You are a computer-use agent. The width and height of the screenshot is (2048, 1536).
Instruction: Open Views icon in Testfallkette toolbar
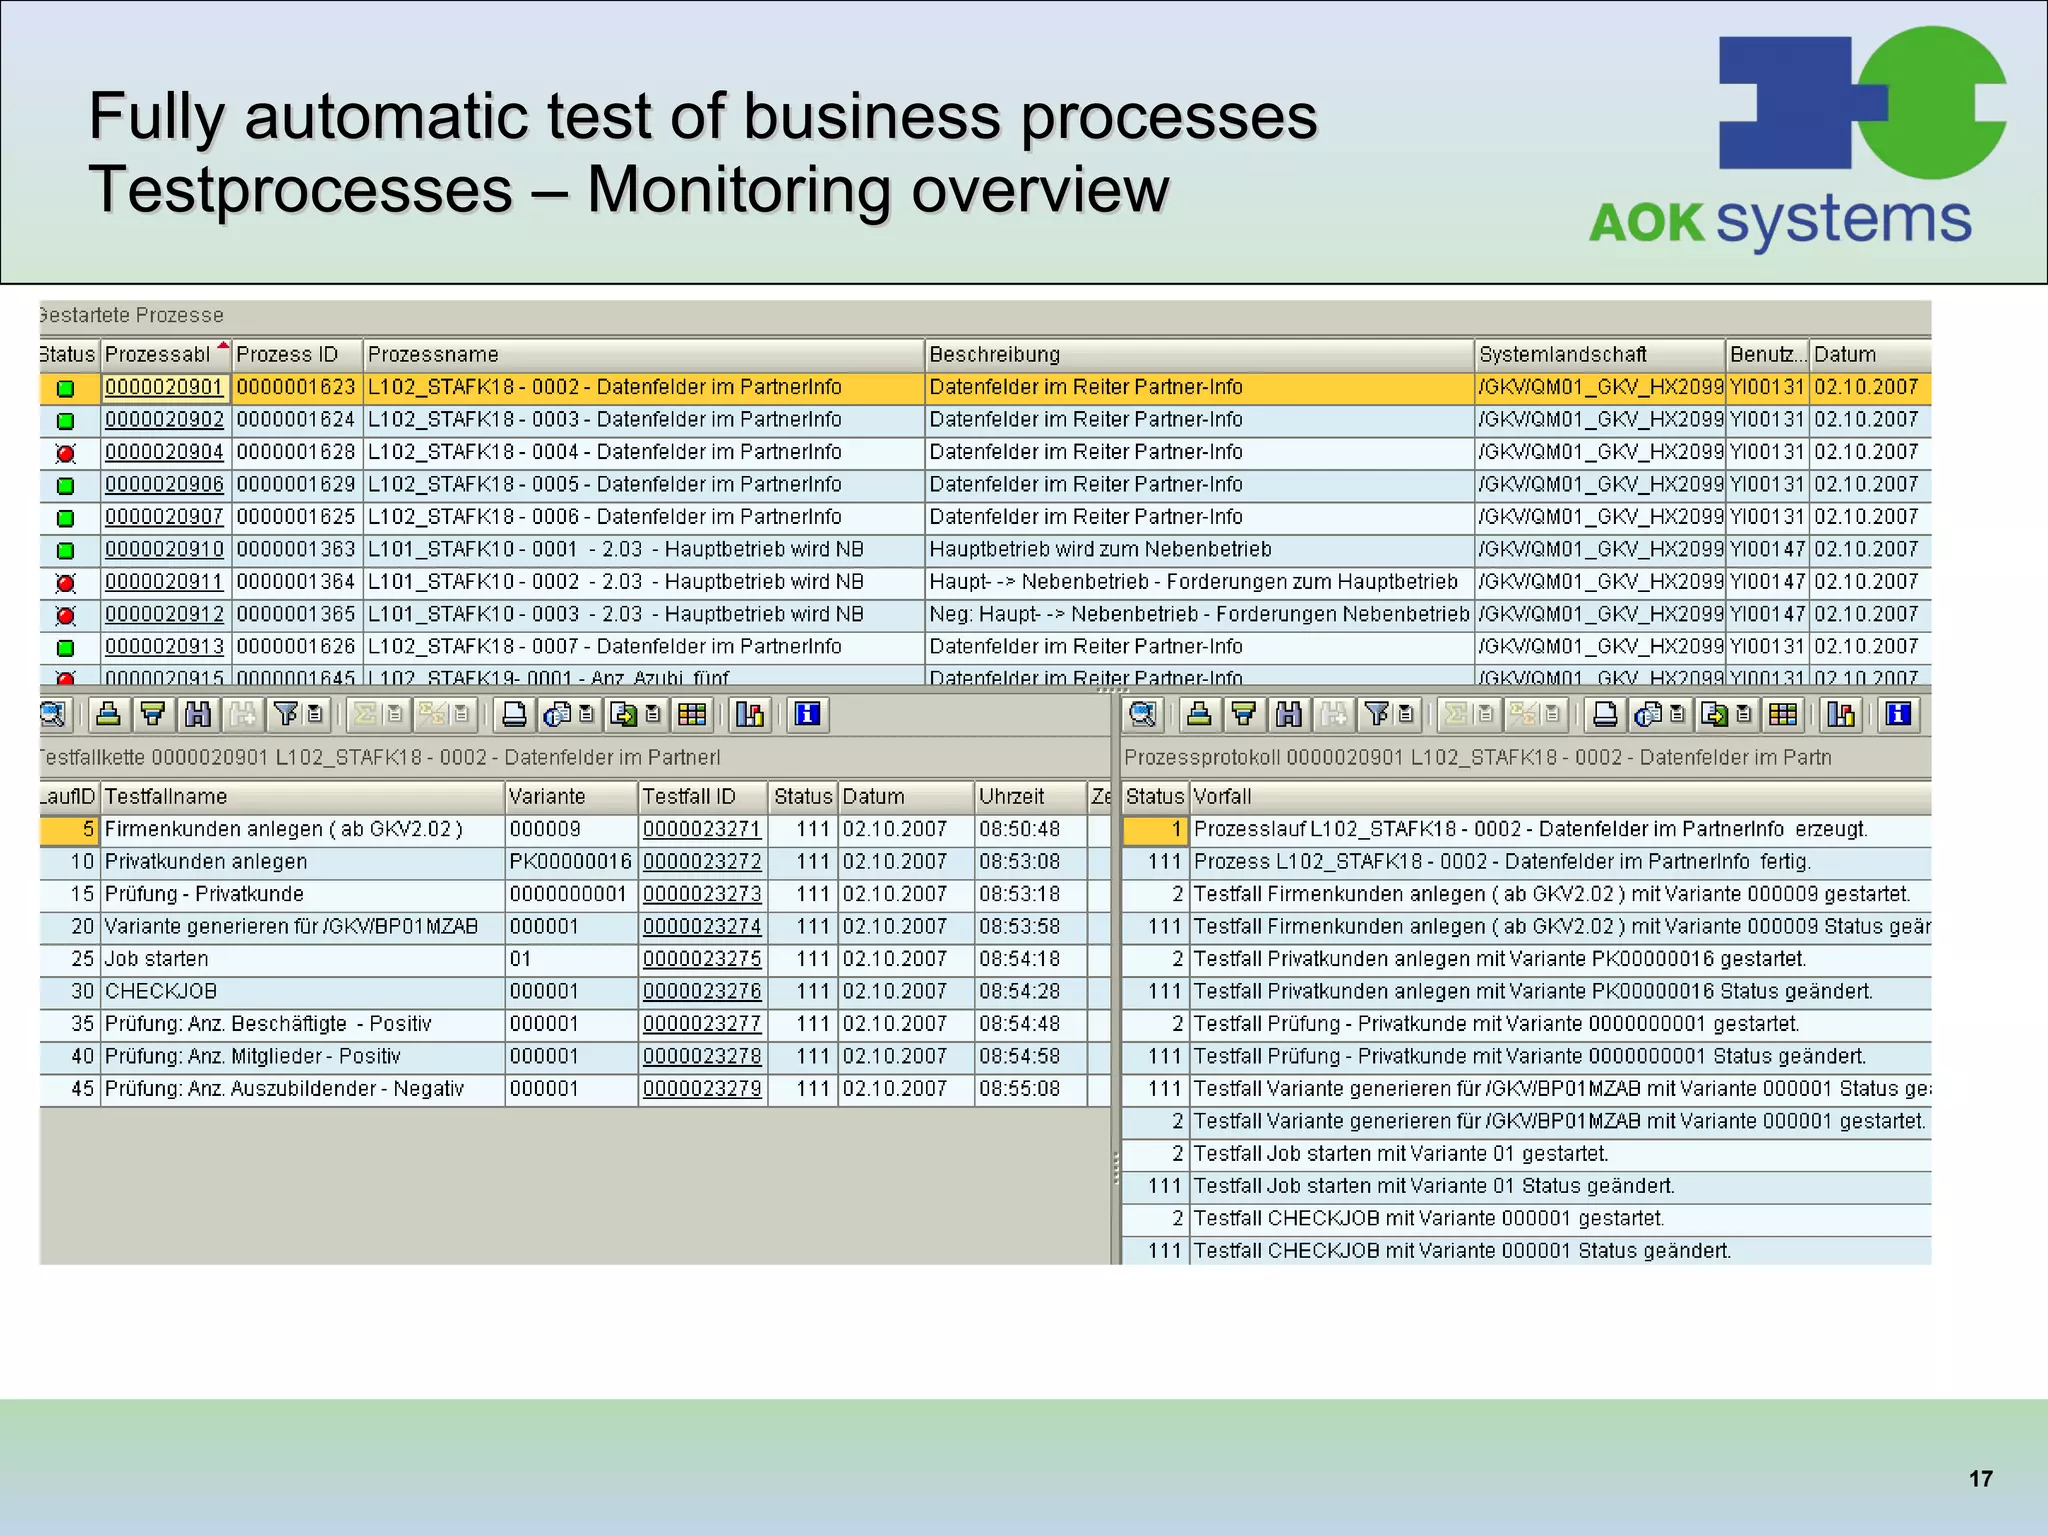(x=557, y=714)
